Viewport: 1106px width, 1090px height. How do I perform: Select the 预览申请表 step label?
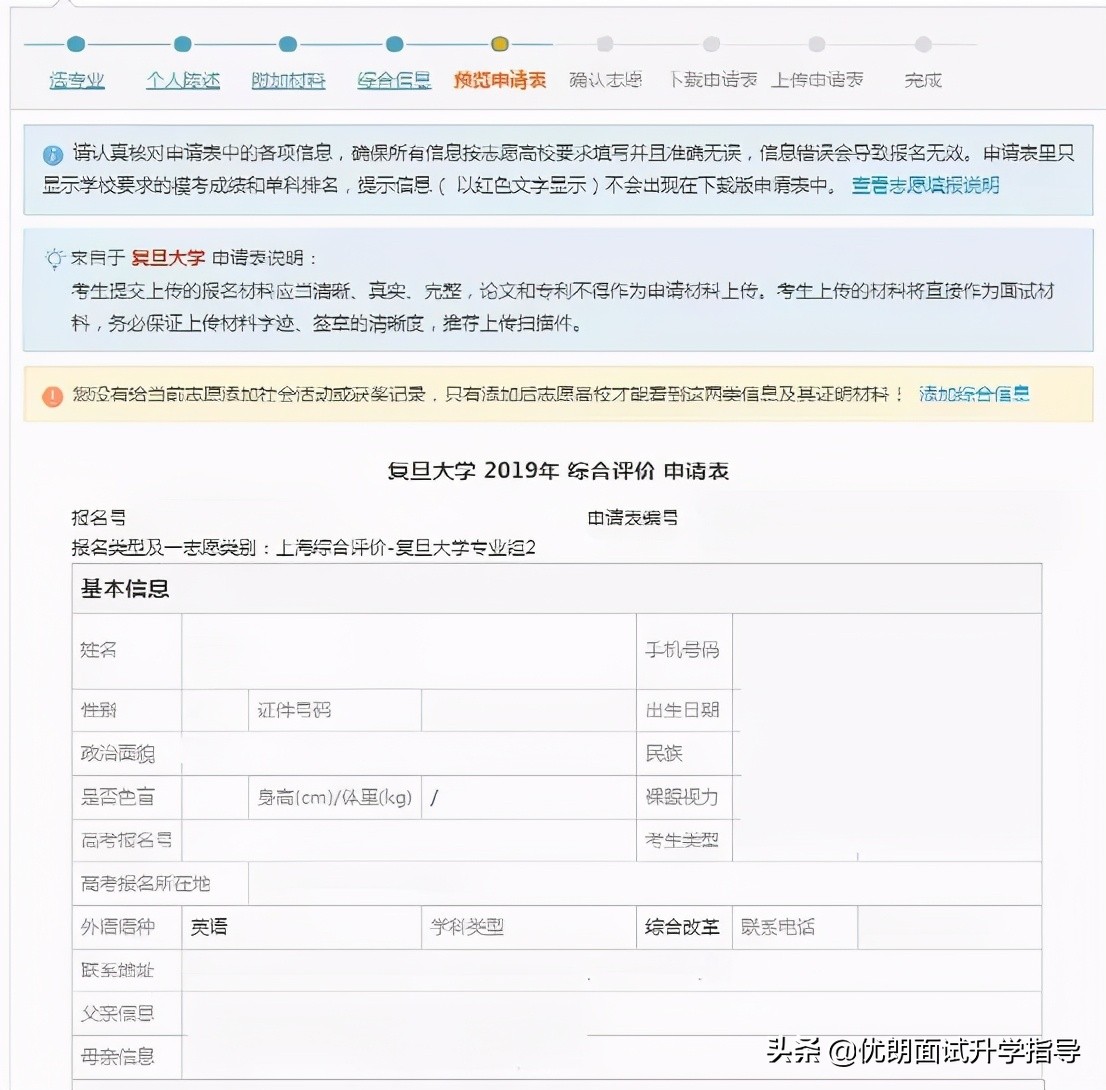[500, 80]
